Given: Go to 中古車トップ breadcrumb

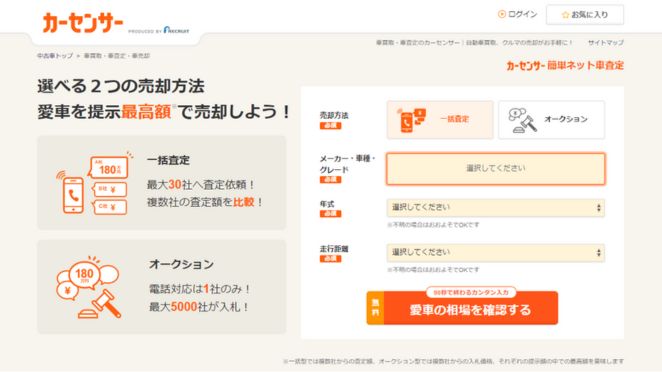Looking at the screenshot, I should (55, 56).
